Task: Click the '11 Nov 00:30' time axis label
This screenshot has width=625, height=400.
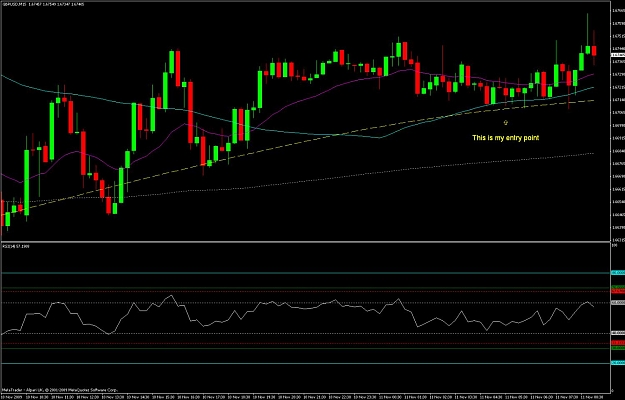Action: (x=390, y=397)
